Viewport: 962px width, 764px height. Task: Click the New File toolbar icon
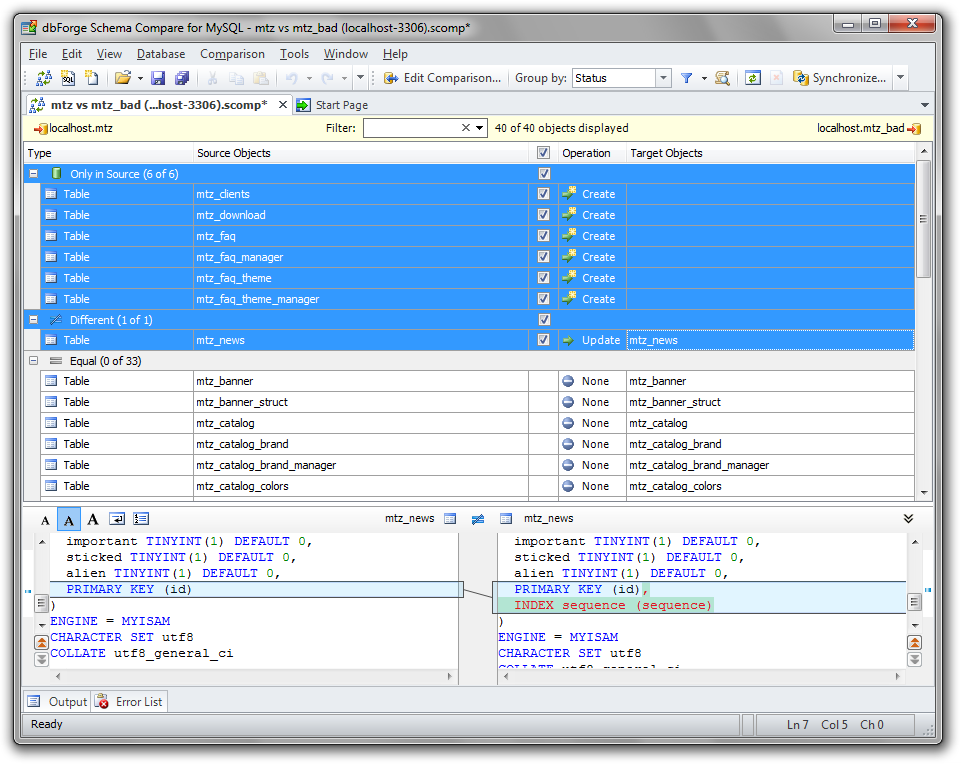[91, 78]
